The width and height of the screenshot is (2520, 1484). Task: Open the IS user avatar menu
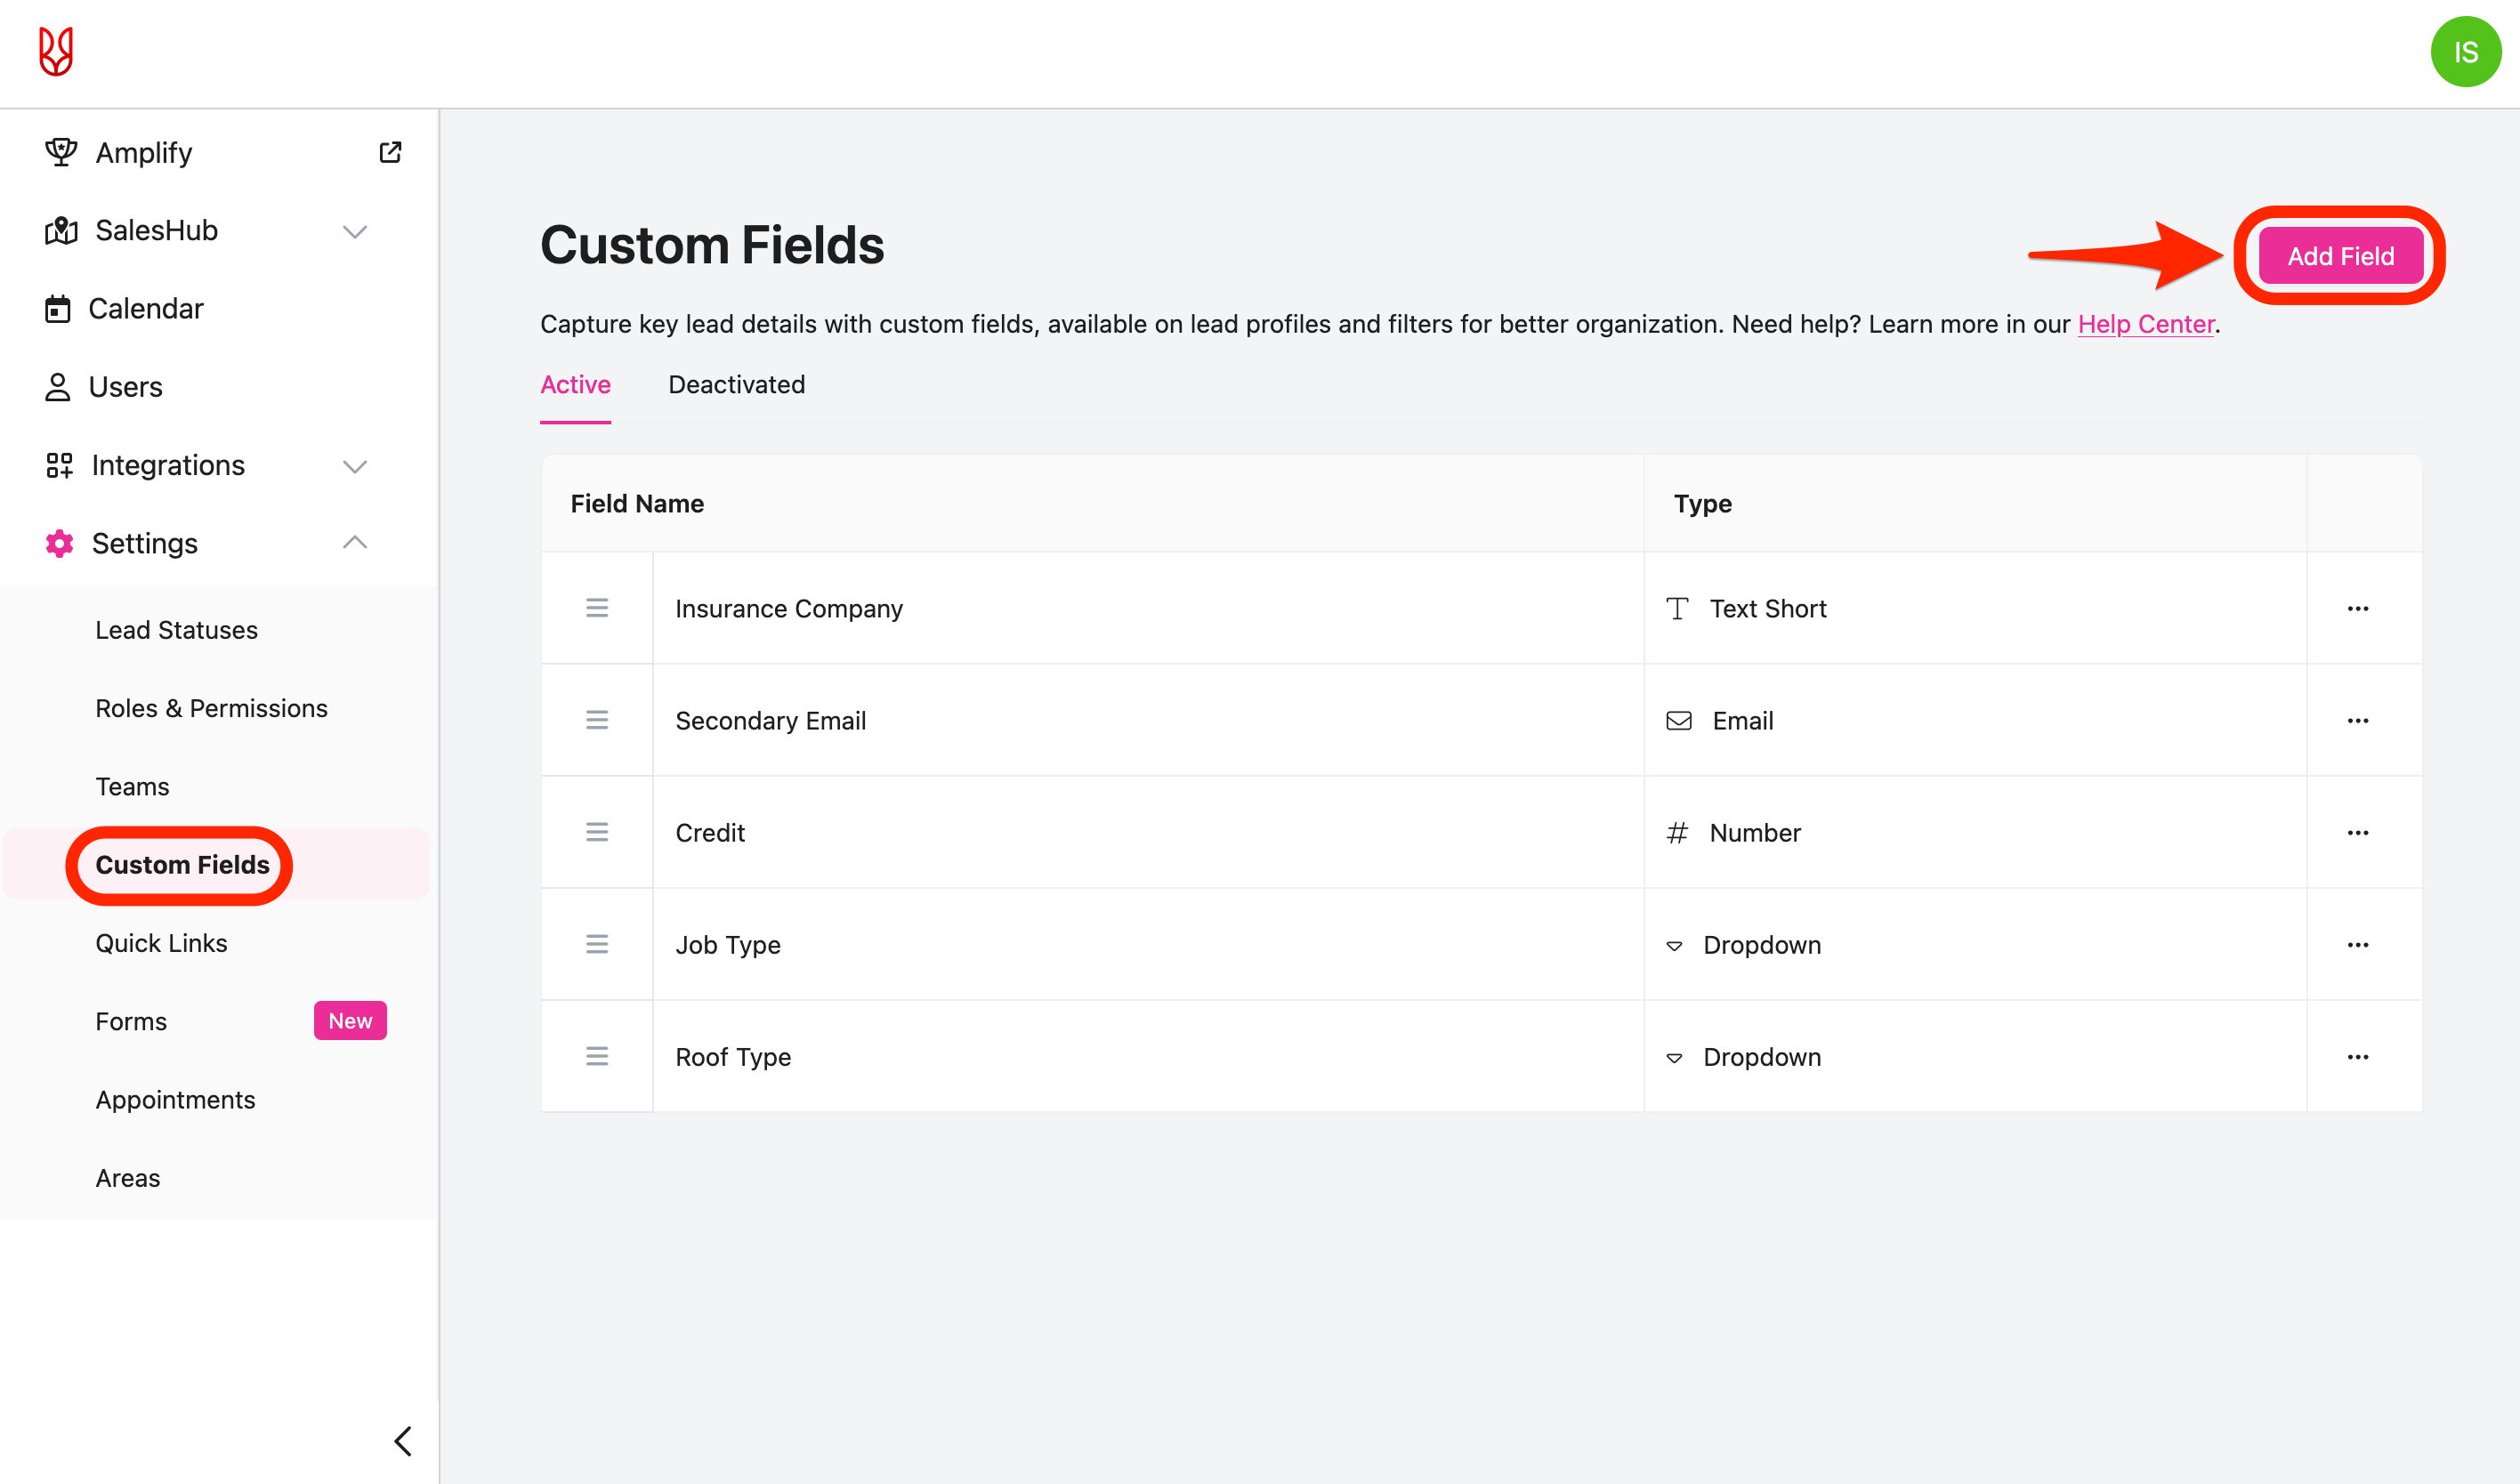click(2465, 52)
